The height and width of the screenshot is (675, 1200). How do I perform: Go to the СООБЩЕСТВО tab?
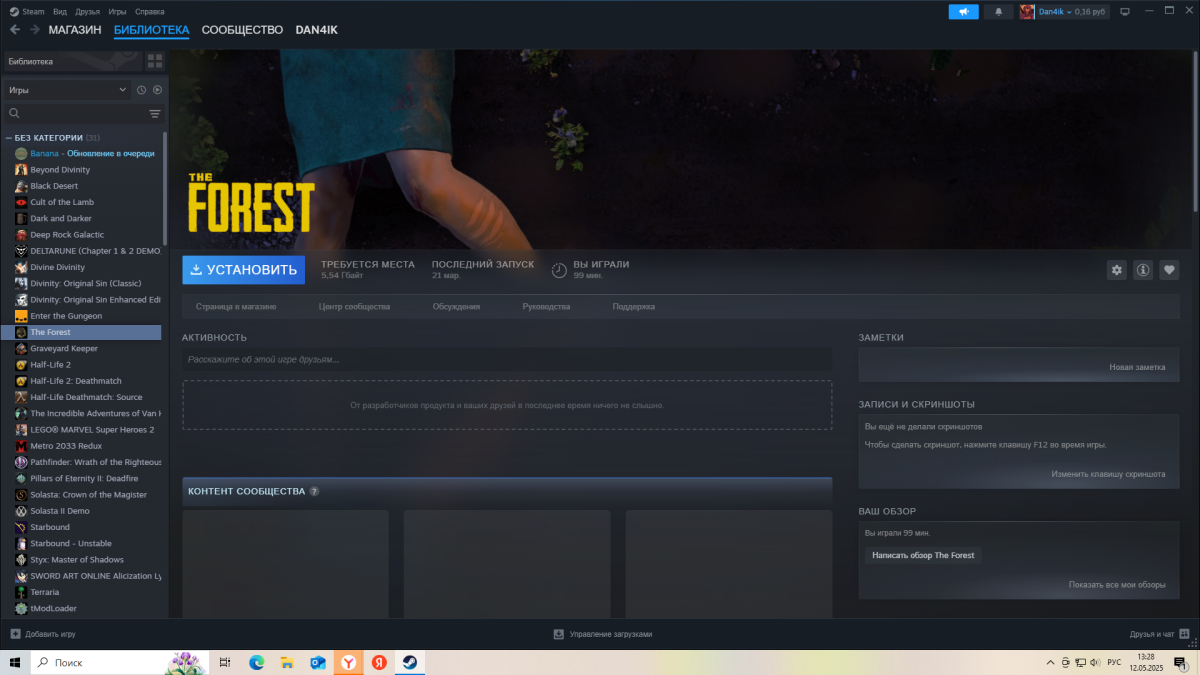point(242,30)
